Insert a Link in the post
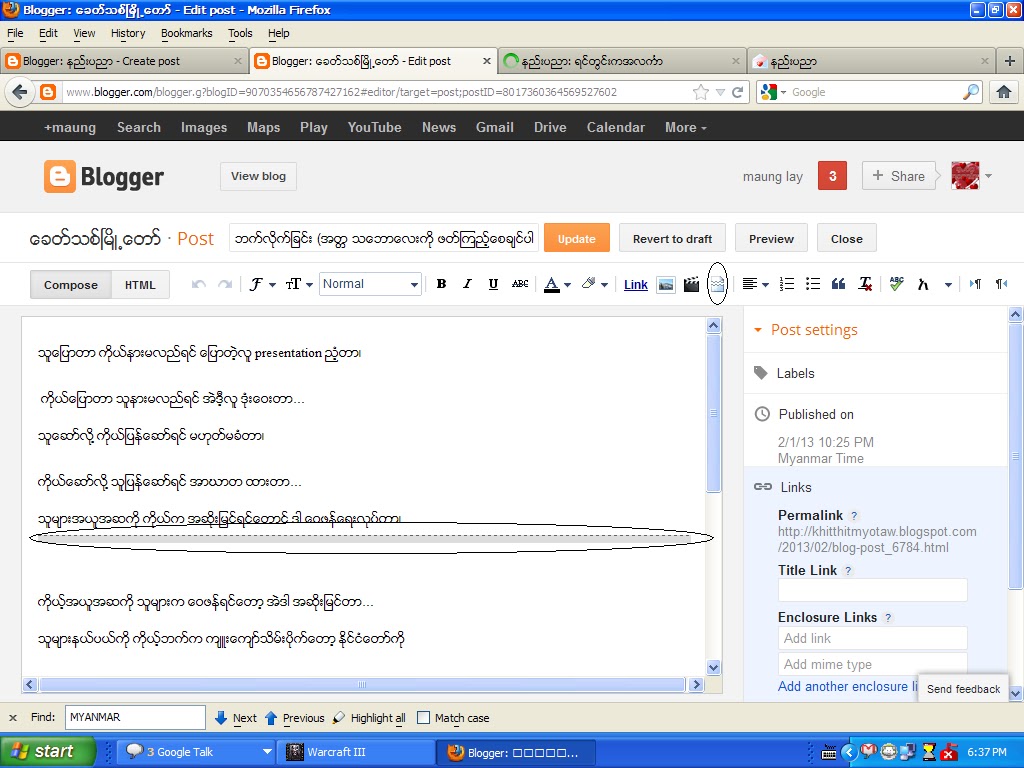 click(x=635, y=285)
